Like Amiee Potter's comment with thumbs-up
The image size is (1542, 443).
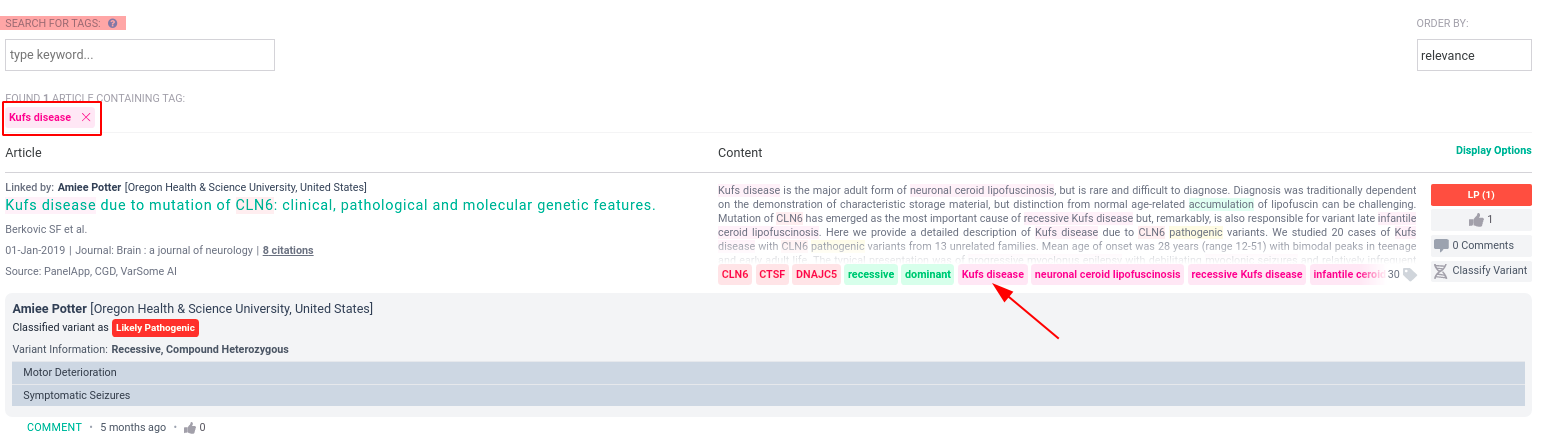[190, 428]
